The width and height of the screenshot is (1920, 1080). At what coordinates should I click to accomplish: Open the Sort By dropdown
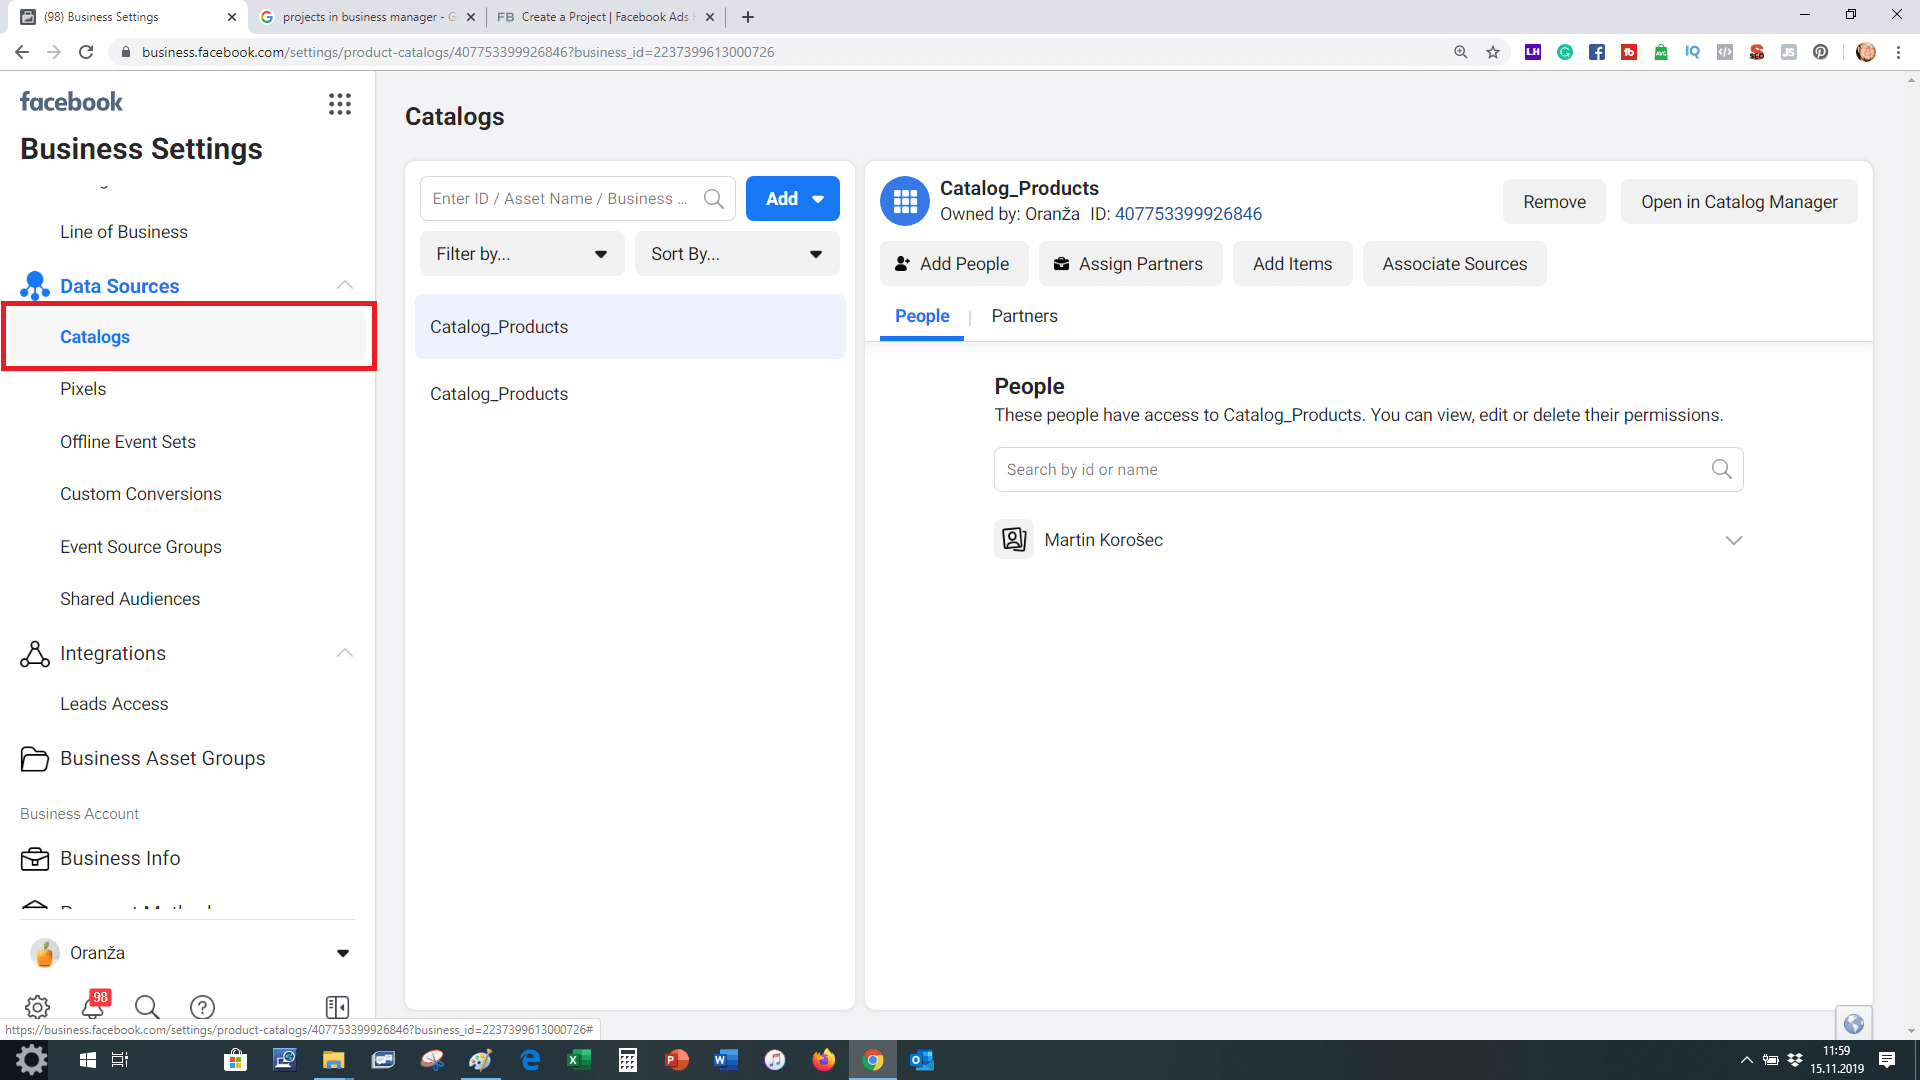pos(737,254)
